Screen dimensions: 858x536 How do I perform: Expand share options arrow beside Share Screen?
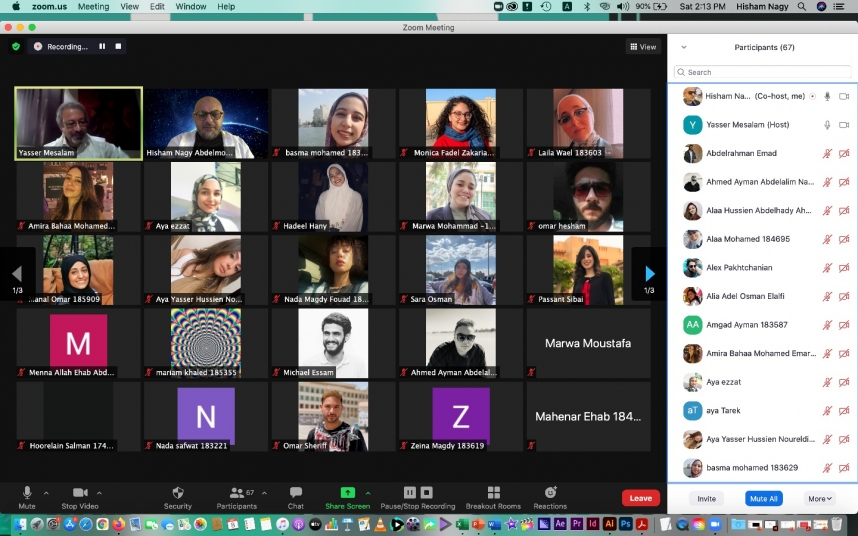point(368,493)
